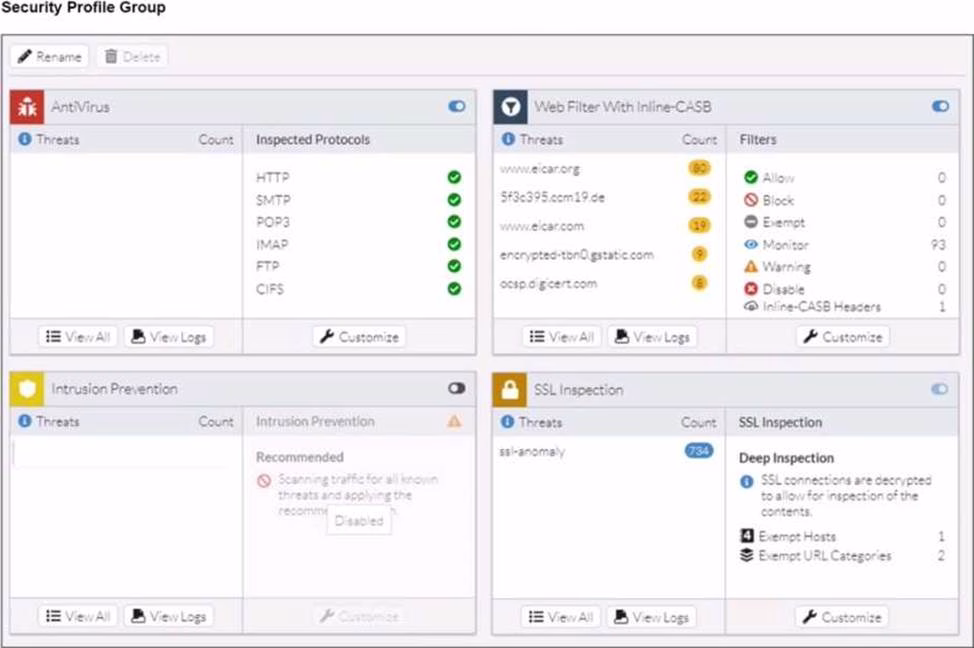Click the green check next to SMTP
The image size is (974, 648).
[x=454, y=199]
